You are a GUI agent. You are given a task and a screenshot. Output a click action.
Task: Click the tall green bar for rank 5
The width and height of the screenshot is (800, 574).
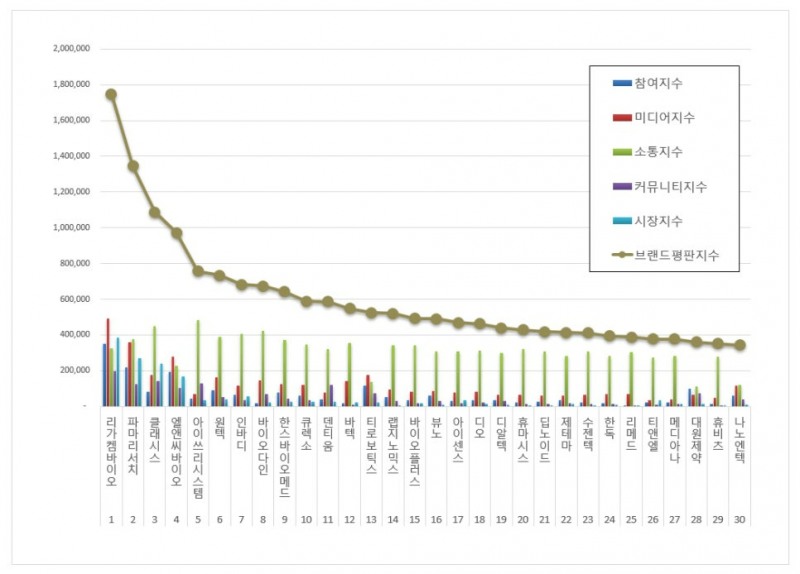(x=198, y=363)
